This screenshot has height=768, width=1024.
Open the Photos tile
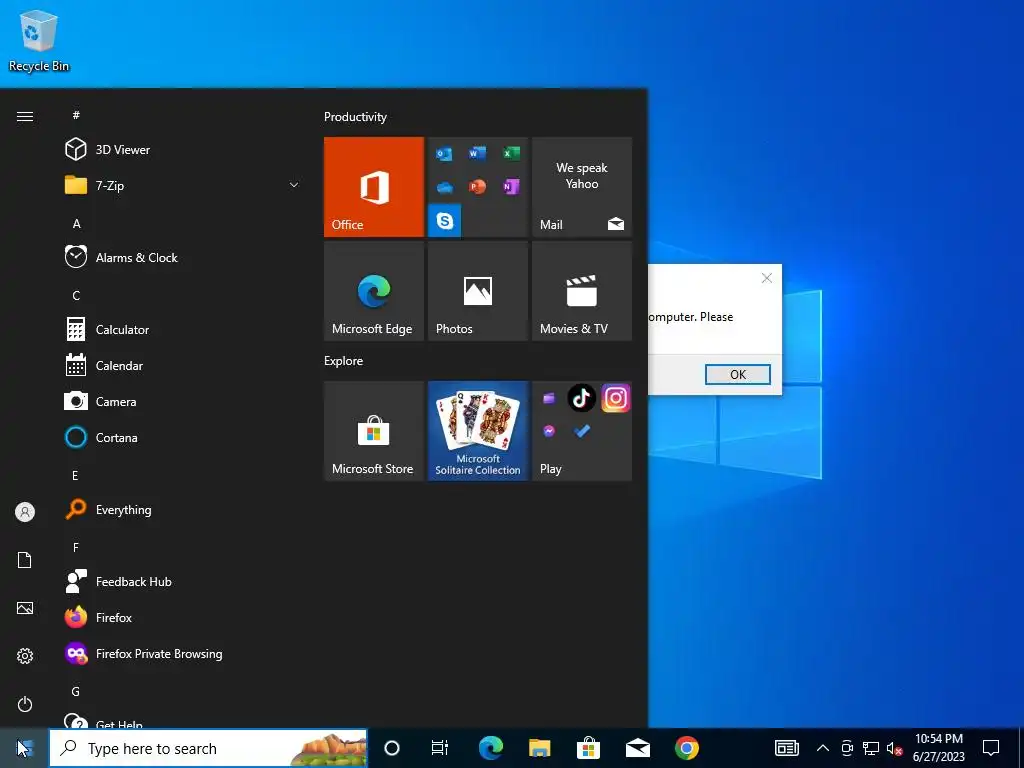[x=478, y=291]
